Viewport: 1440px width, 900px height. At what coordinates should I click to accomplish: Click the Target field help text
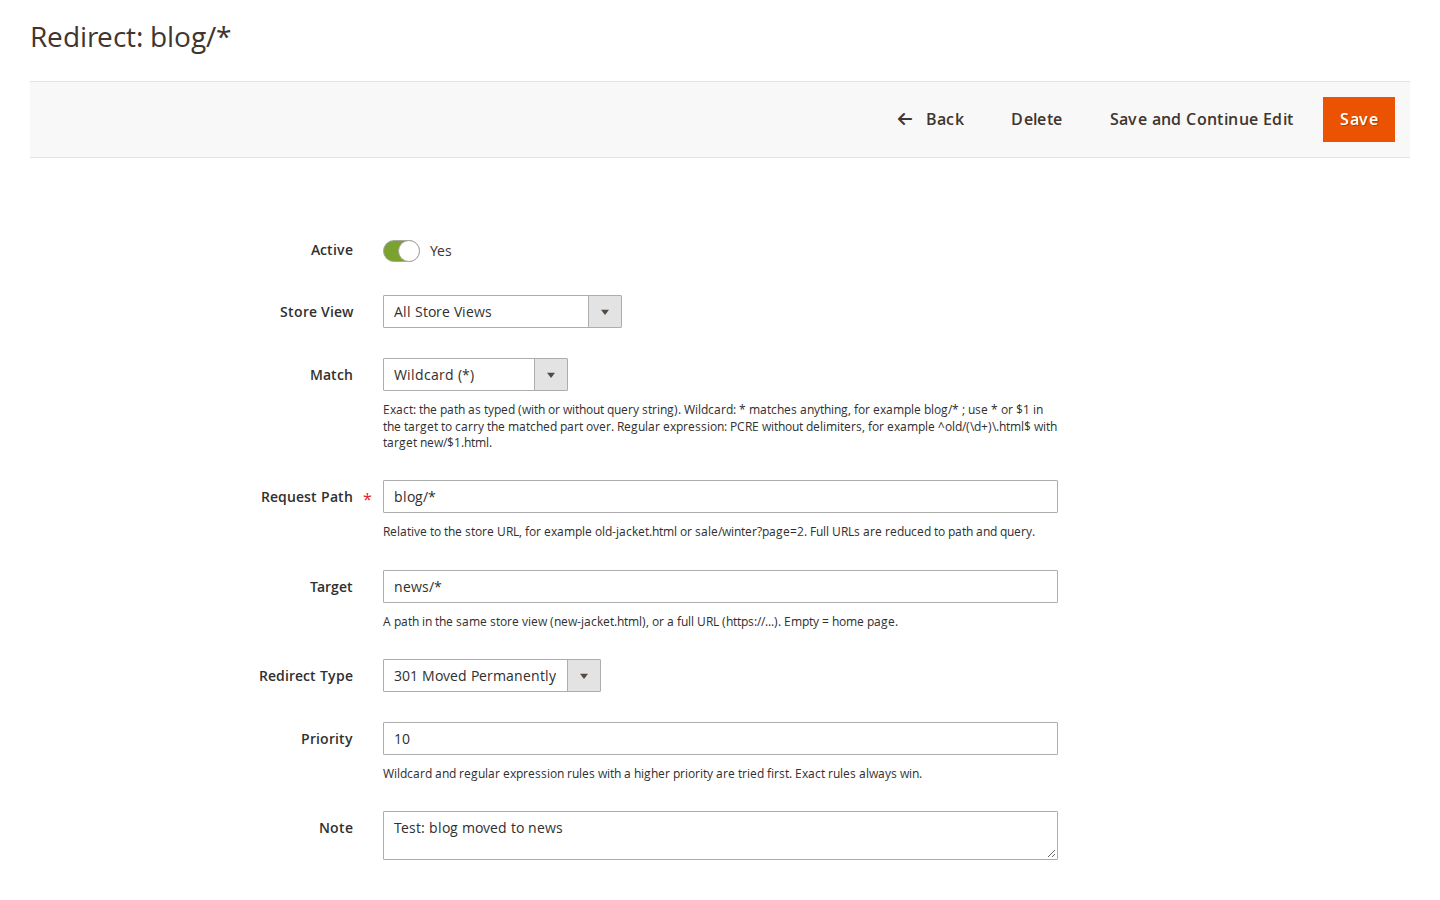(640, 622)
